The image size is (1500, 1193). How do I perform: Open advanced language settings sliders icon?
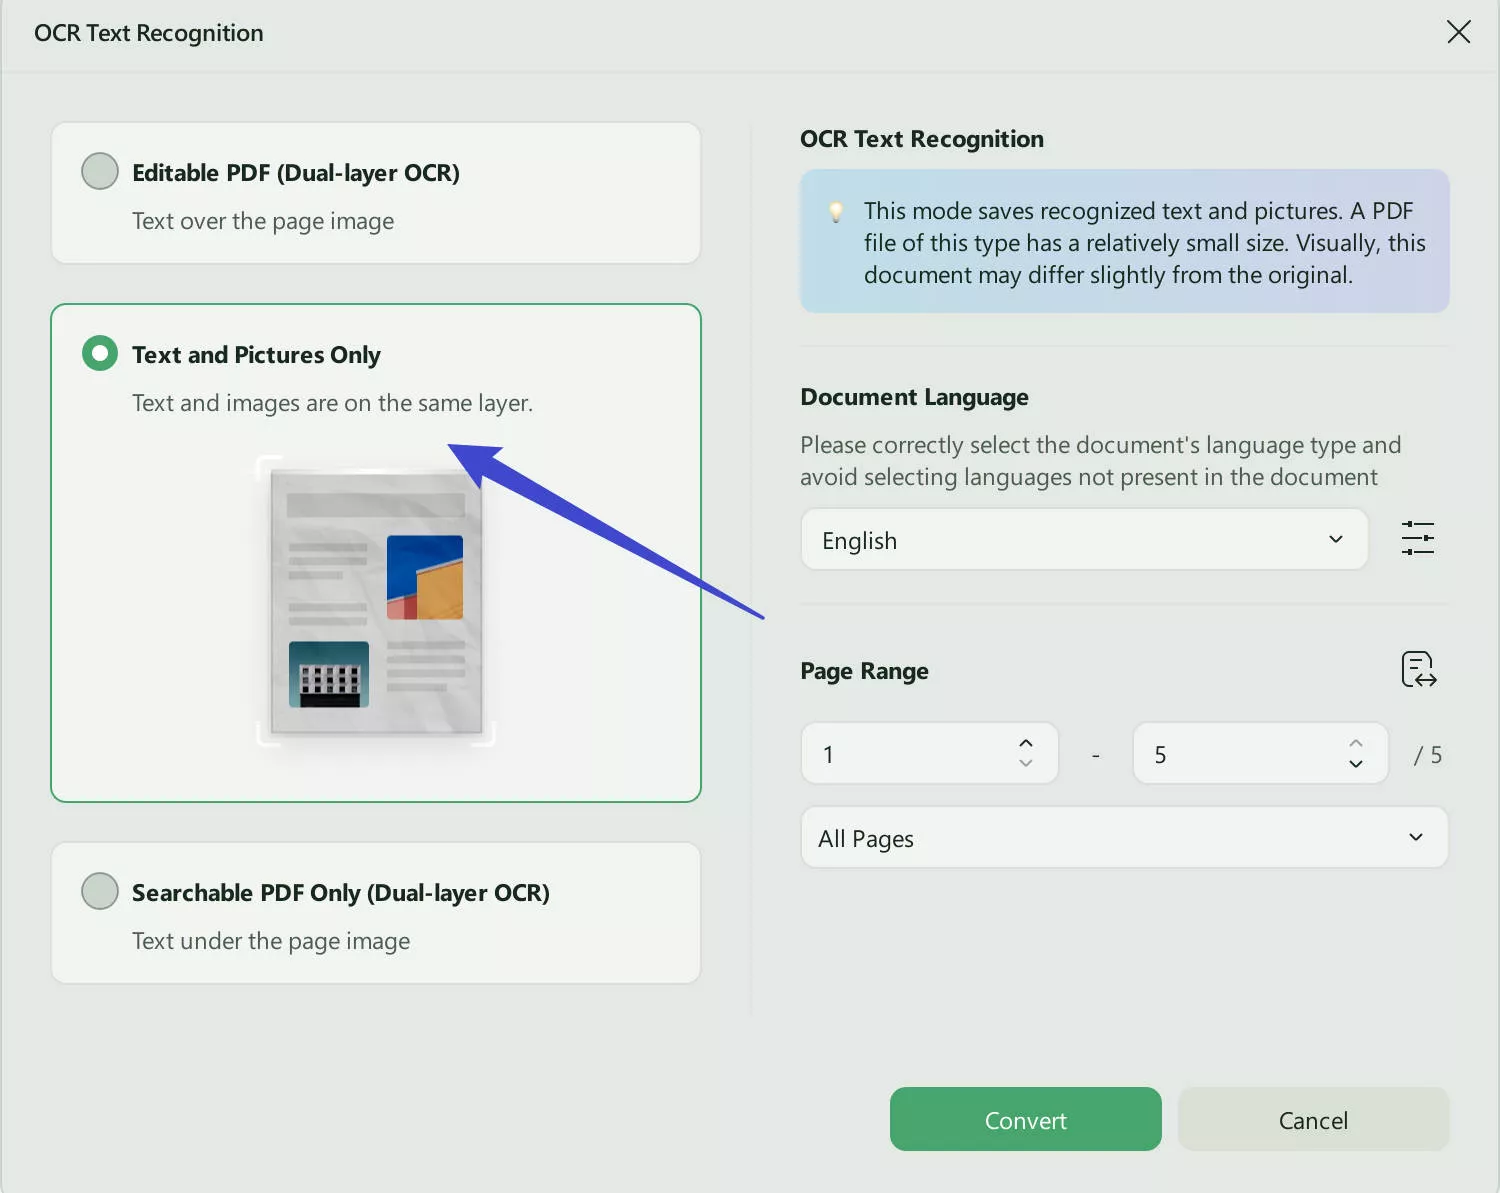[1417, 538]
